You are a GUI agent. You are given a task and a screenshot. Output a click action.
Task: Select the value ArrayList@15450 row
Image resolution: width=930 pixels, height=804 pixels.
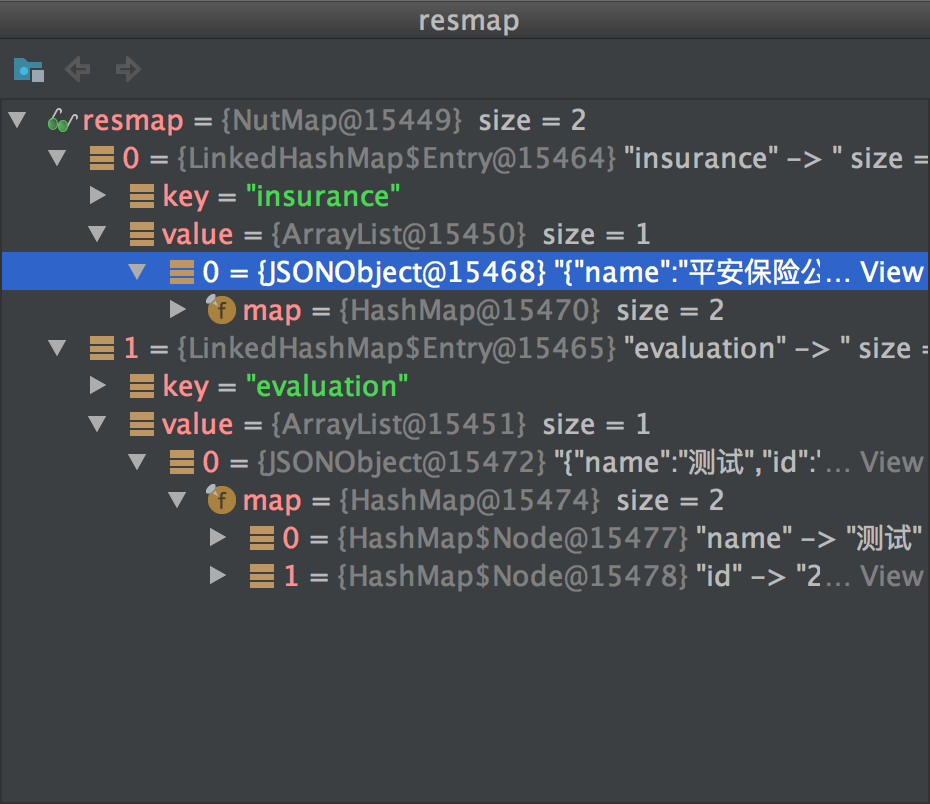pos(400,234)
